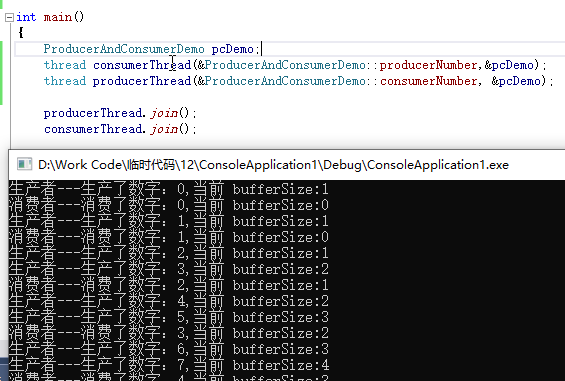Click console line producing number 6

(x=169, y=349)
